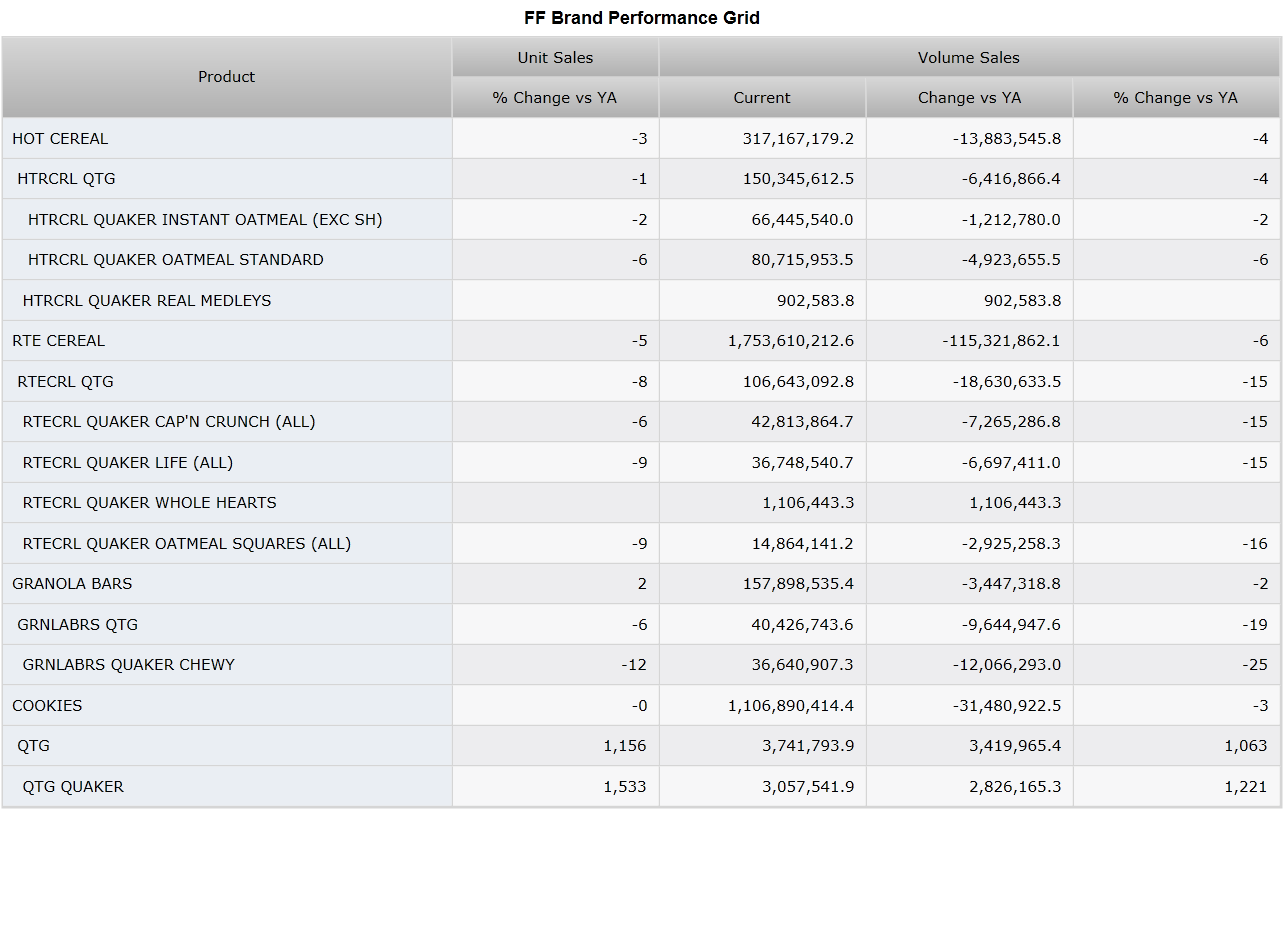
Task: Click the value 36,748,540.7
Action: (803, 463)
